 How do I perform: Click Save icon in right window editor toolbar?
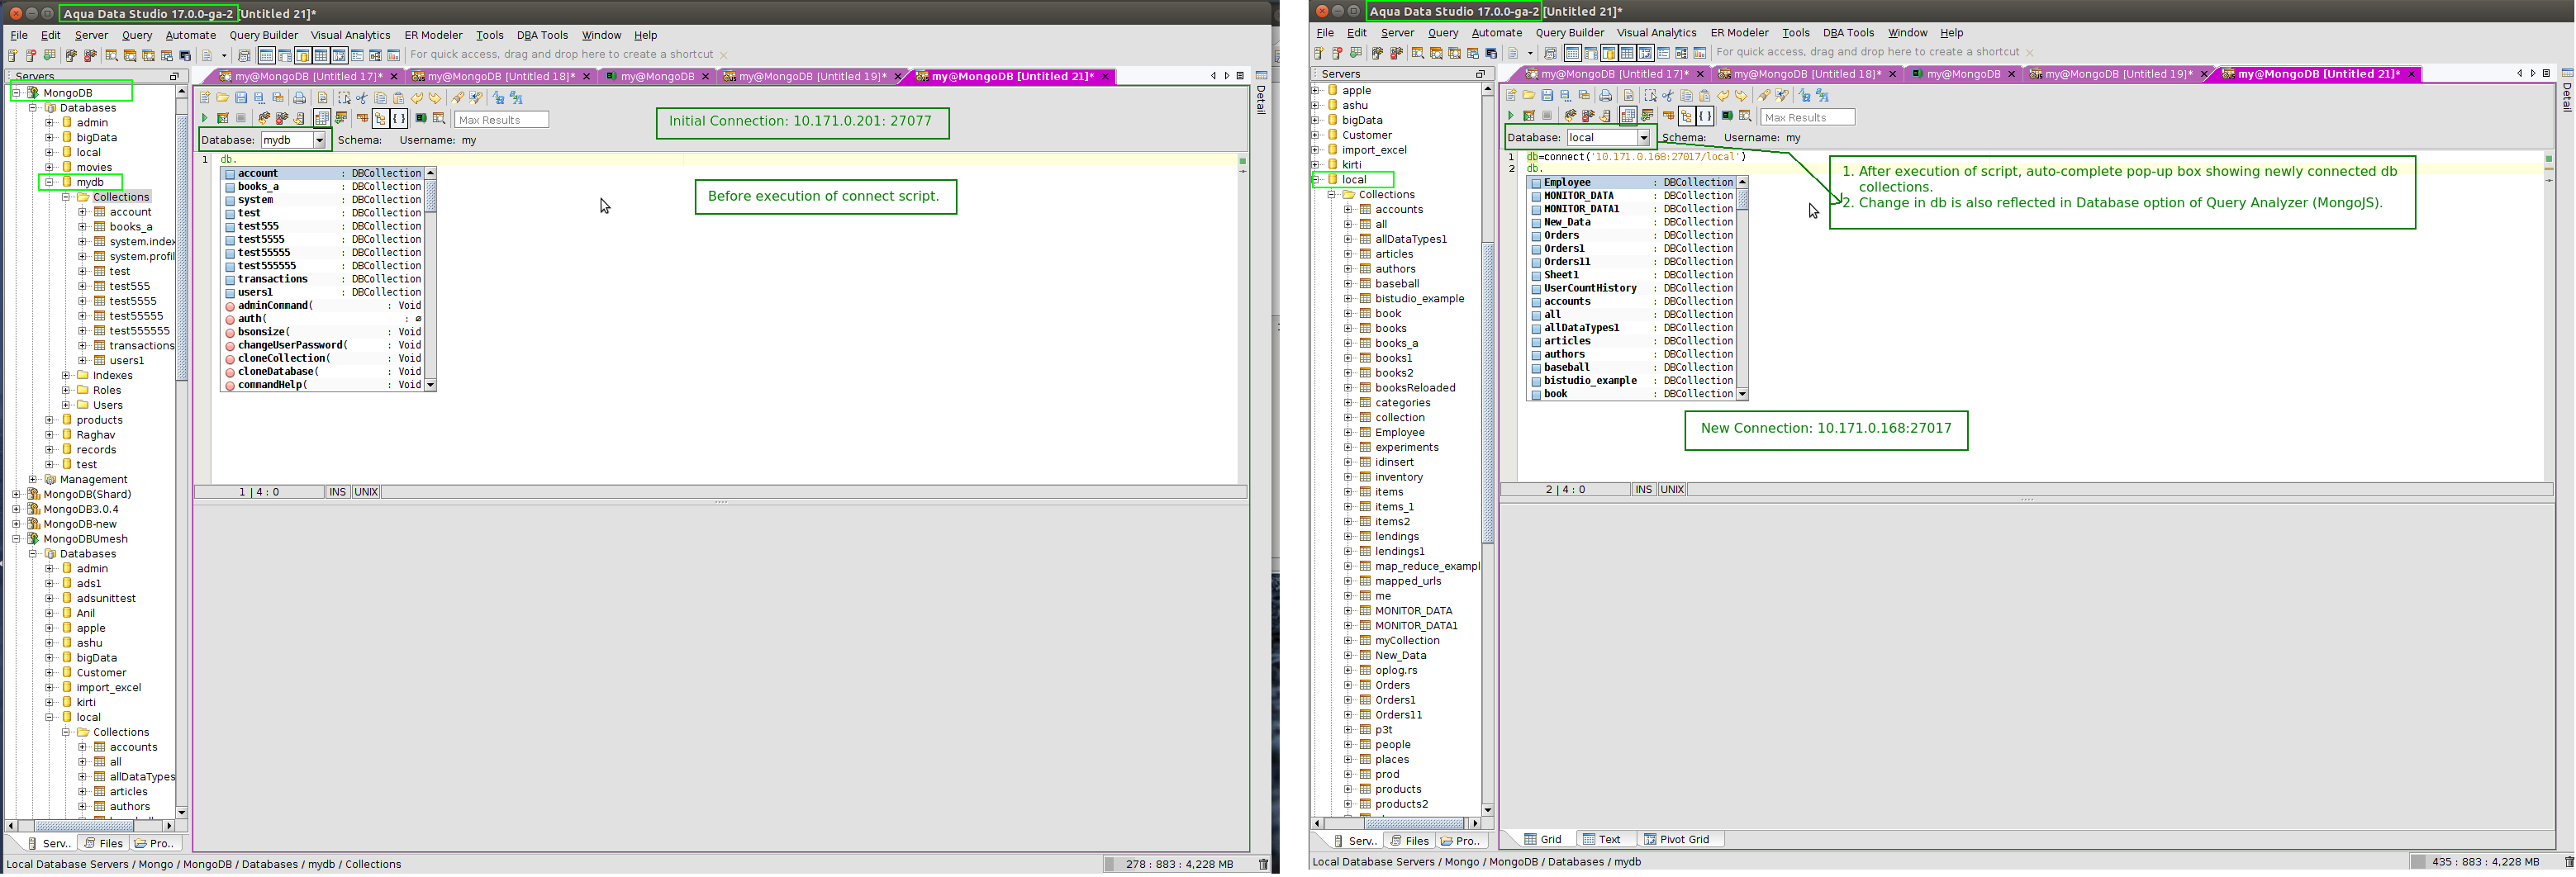coord(1547,96)
